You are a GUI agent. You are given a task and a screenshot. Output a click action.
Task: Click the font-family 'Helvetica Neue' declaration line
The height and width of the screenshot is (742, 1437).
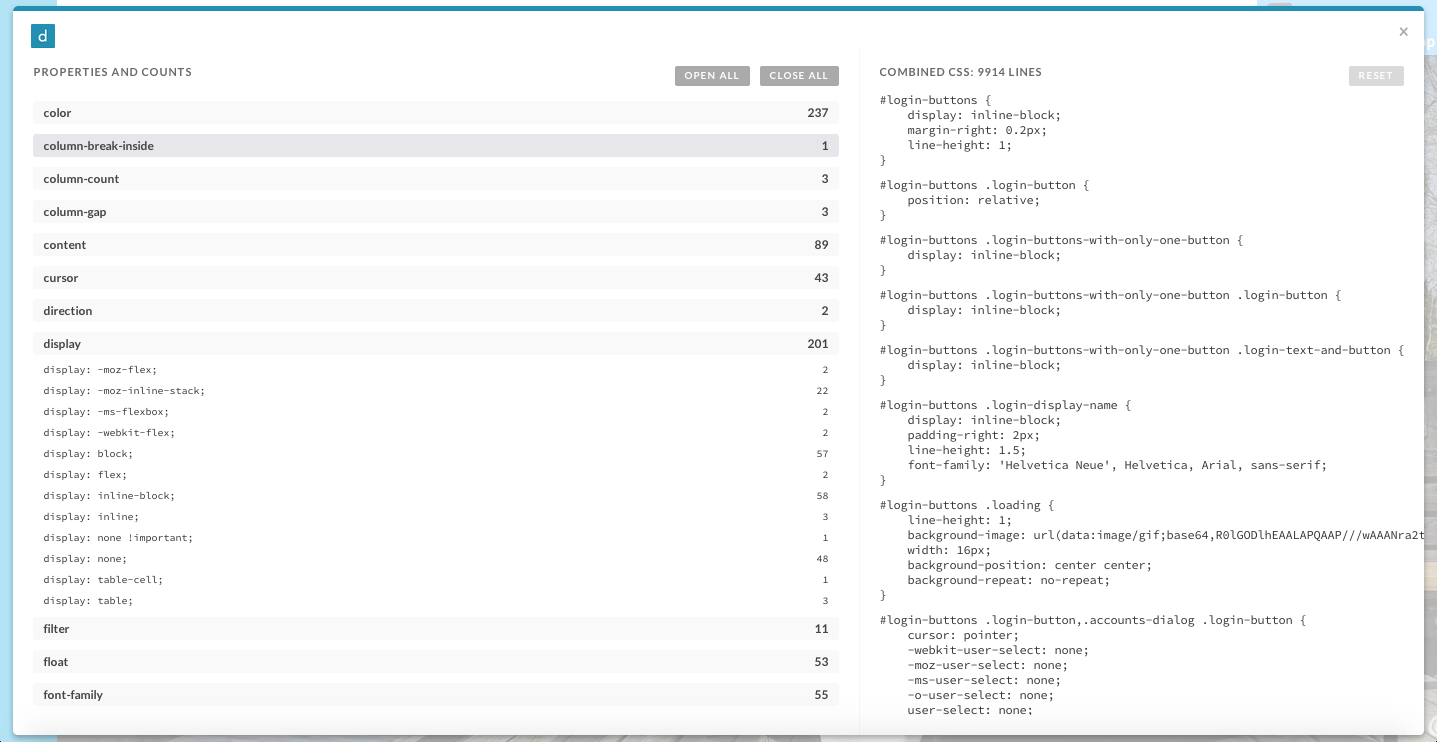(x=1117, y=465)
